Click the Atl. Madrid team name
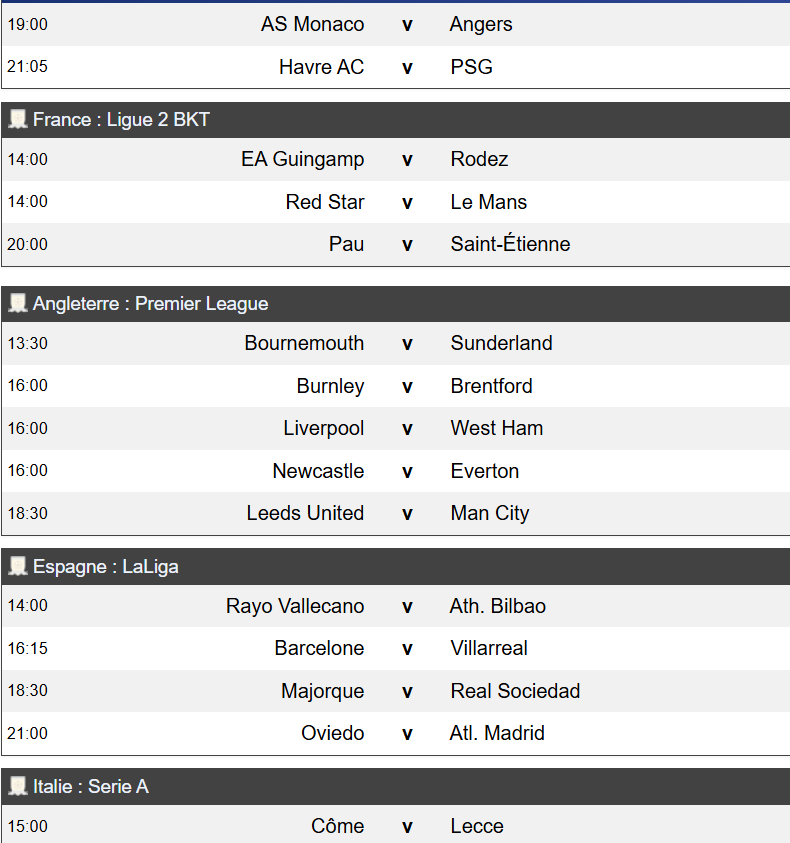This screenshot has height=843, width=790. (497, 734)
